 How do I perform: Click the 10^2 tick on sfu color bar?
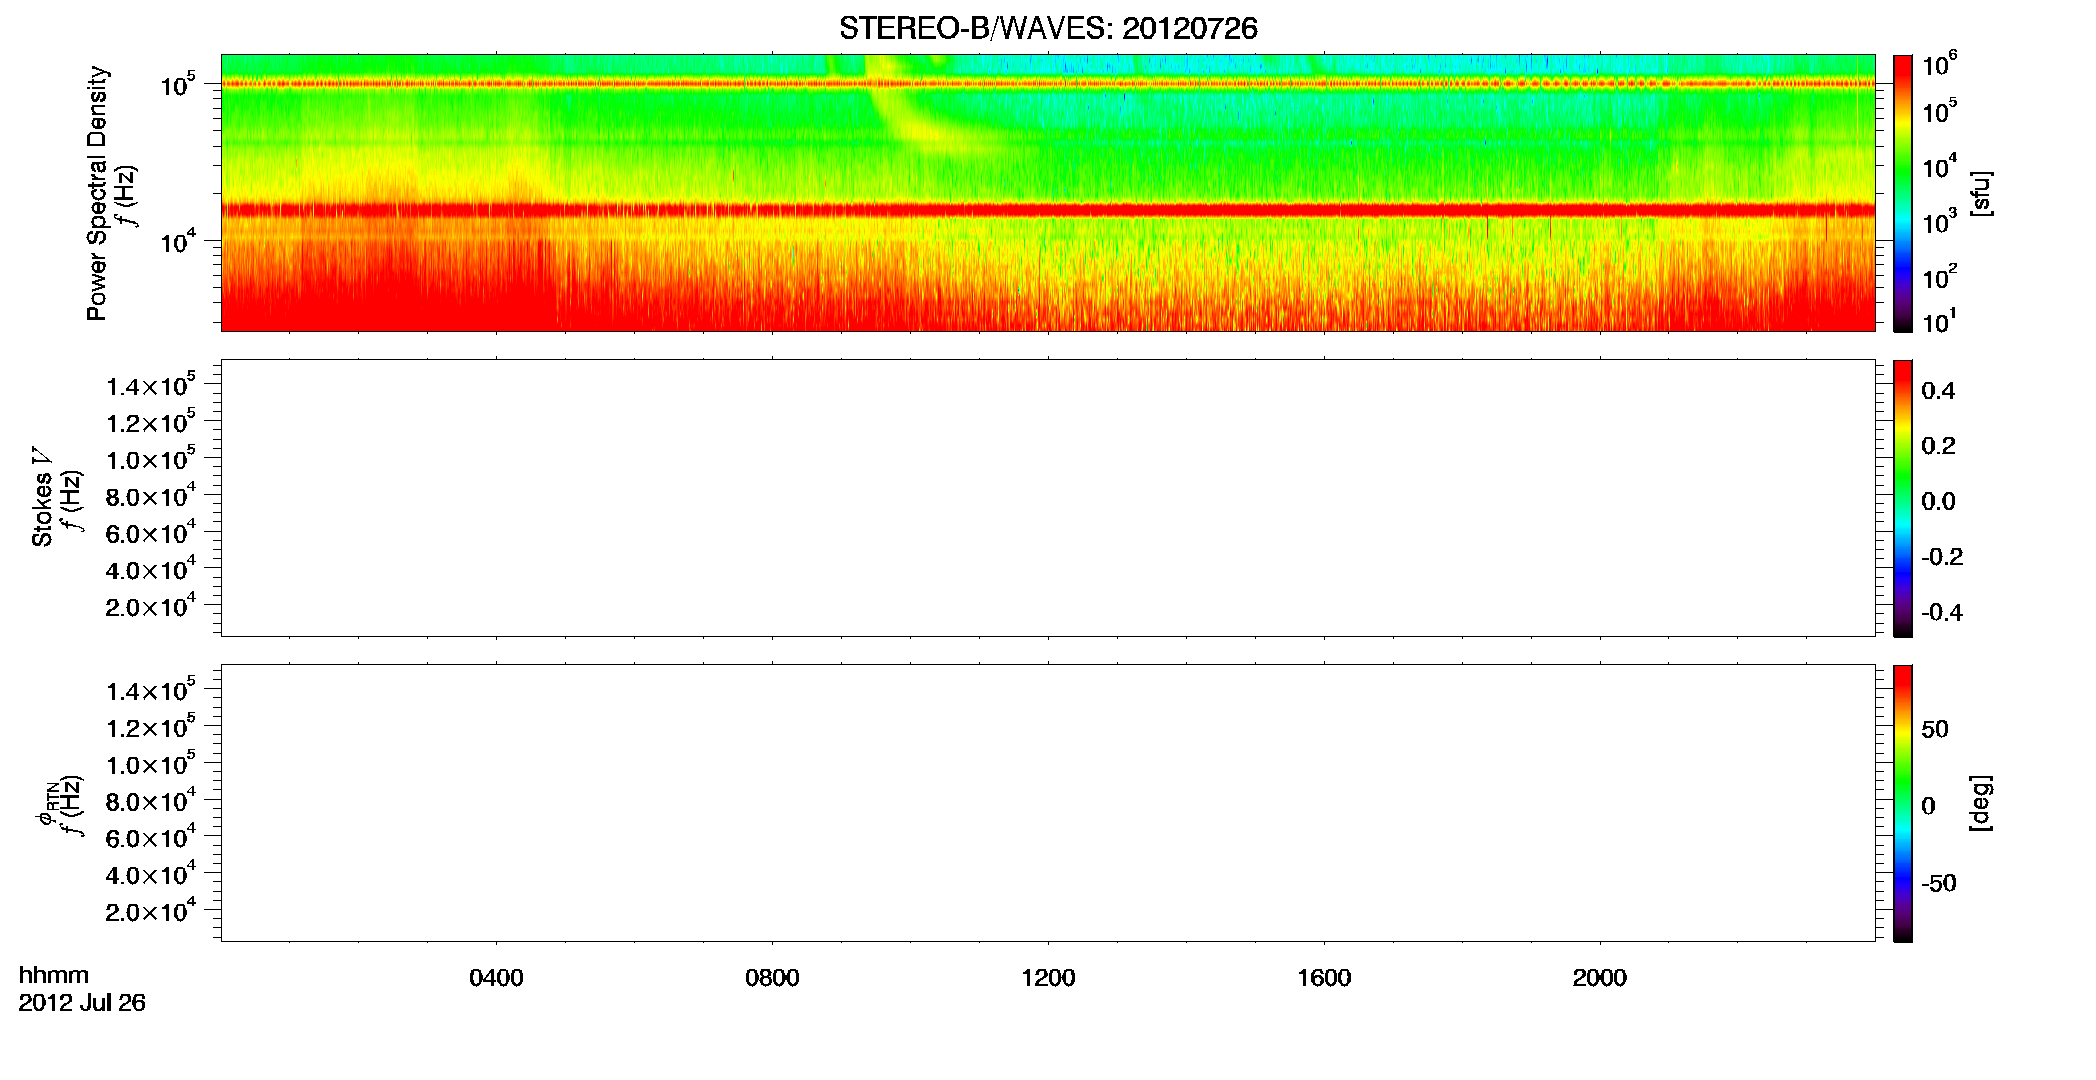point(1939,277)
